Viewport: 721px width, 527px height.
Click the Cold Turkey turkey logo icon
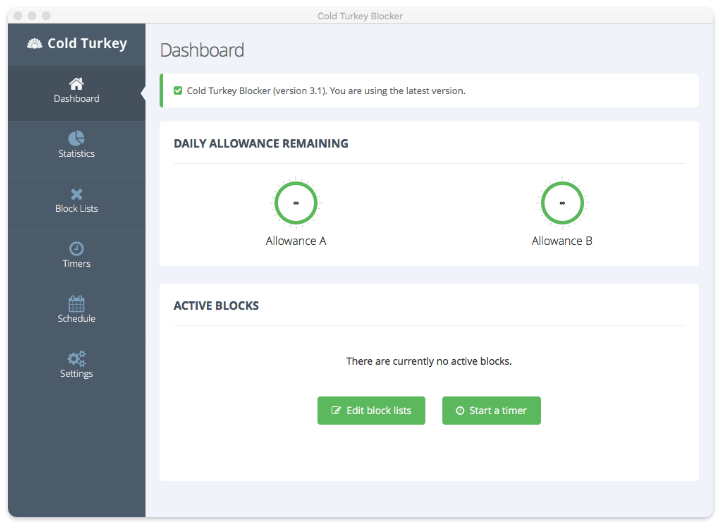click(34, 44)
